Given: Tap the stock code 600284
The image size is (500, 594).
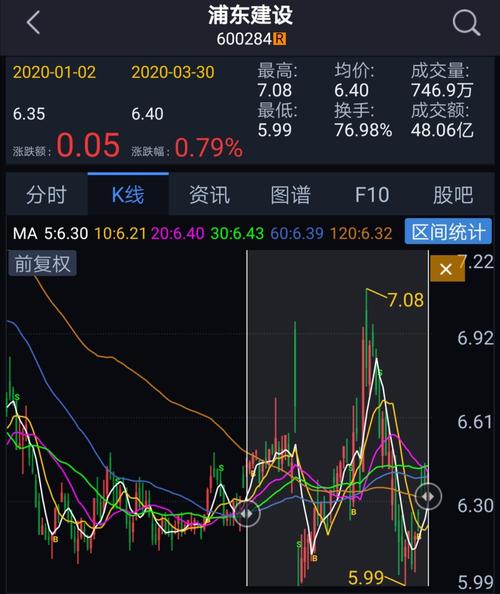Looking at the screenshot, I should tap(244, 39).
